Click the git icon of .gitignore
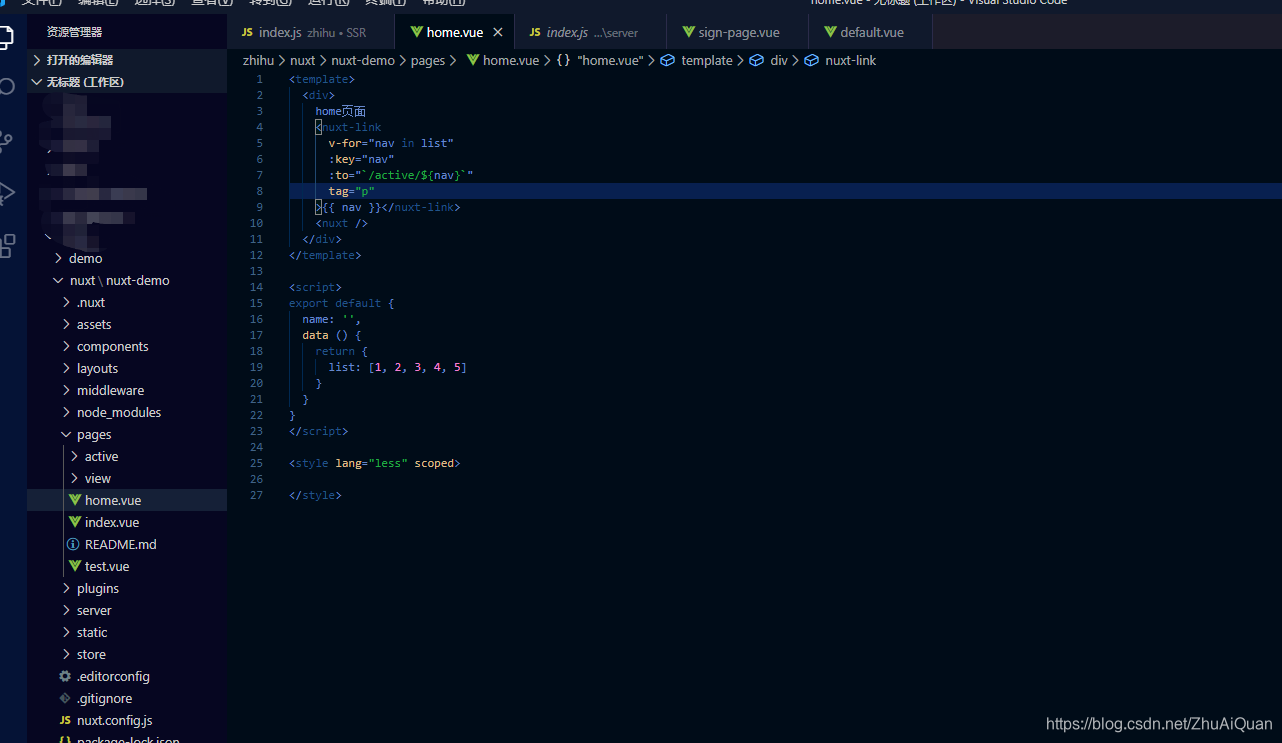This screenshot has height=743, width=1282. coord(65,698)
